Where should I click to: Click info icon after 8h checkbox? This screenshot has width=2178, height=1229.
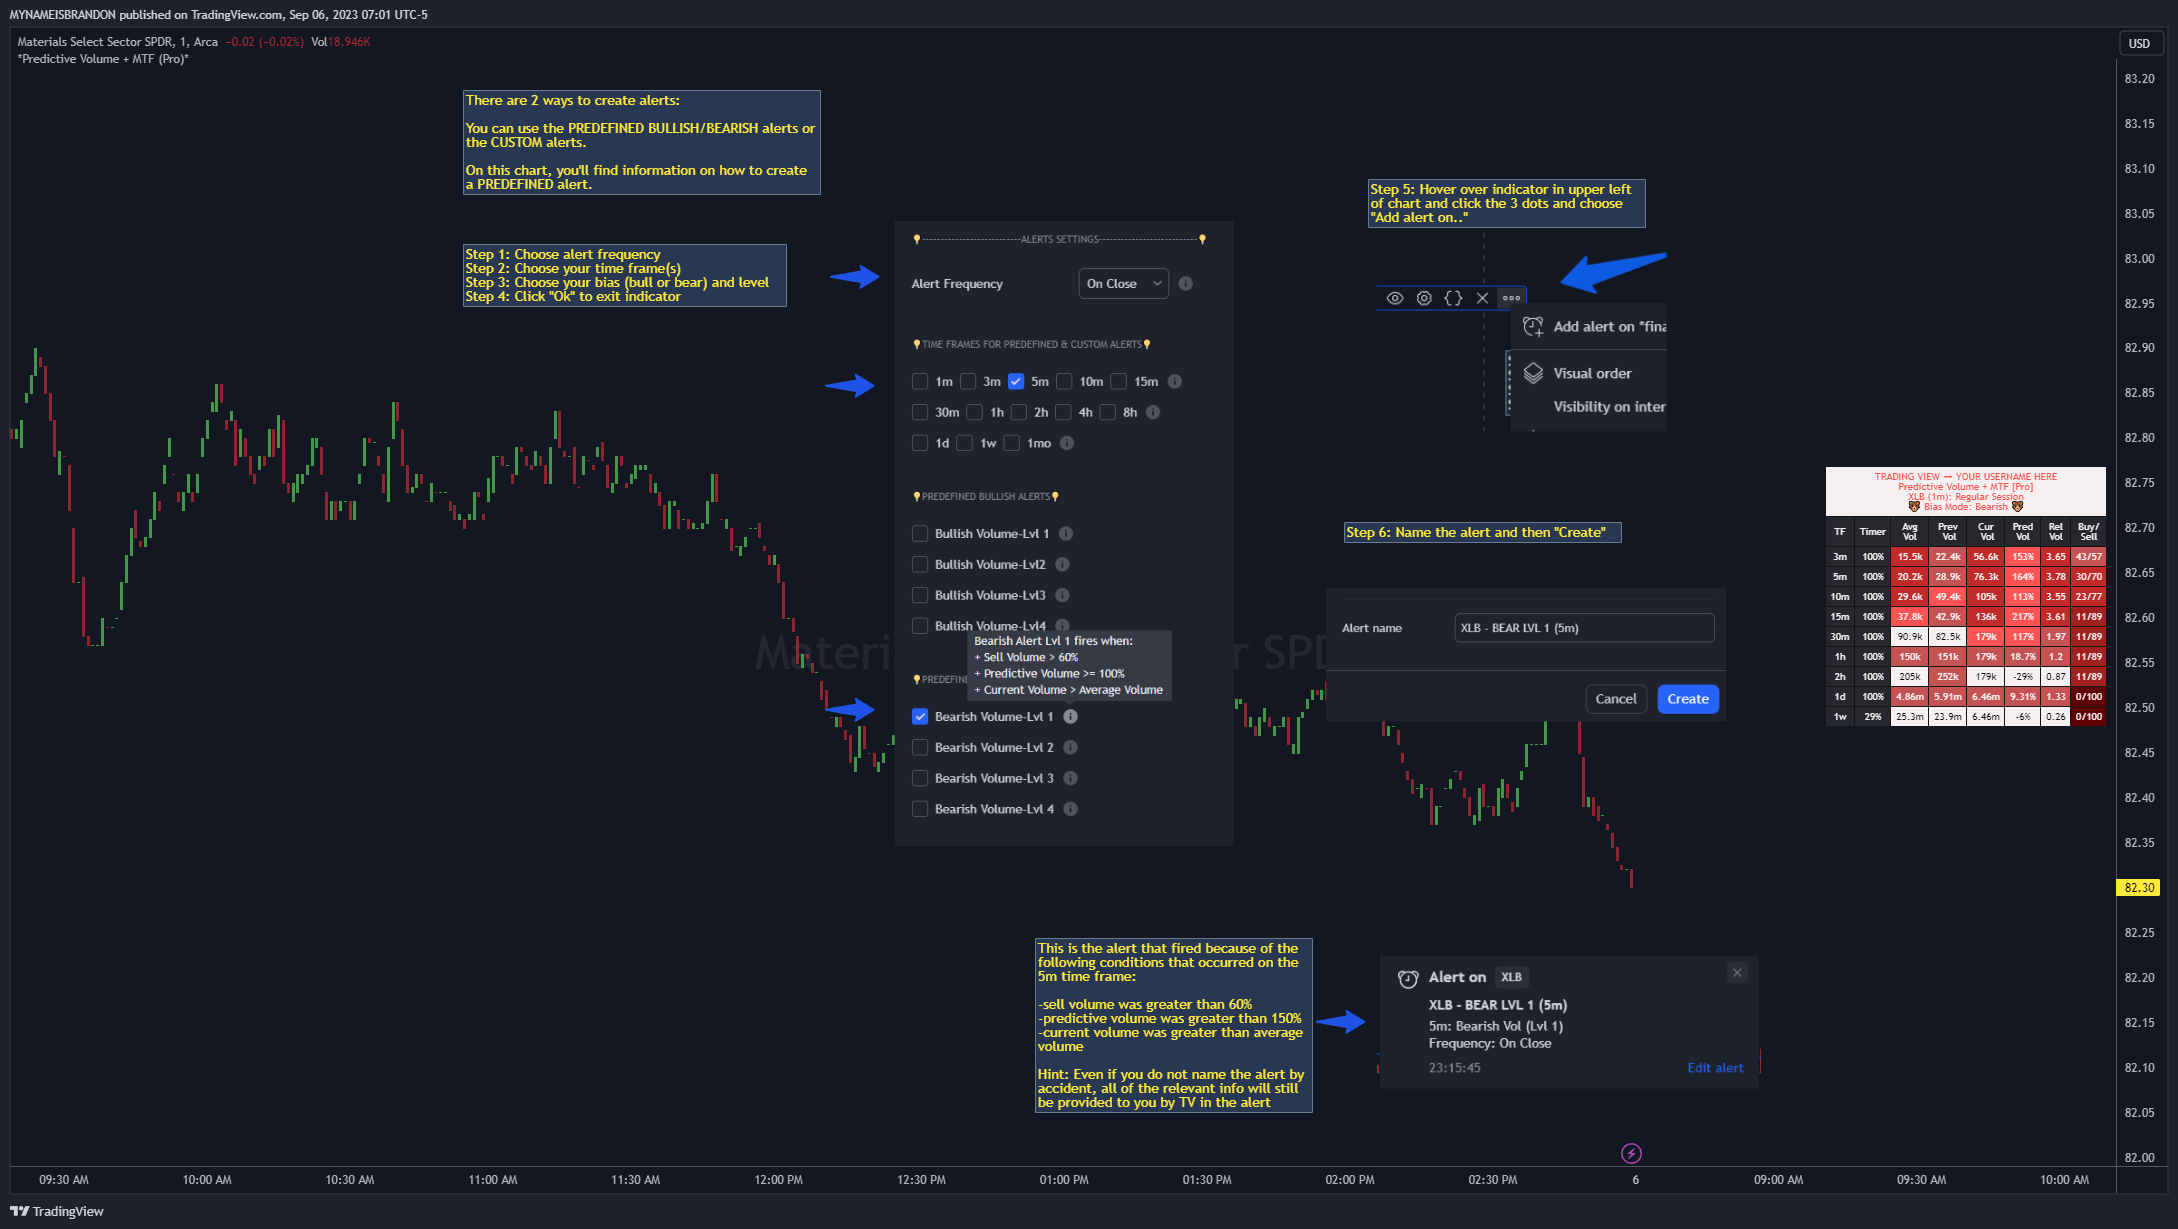click(1153, 412)
